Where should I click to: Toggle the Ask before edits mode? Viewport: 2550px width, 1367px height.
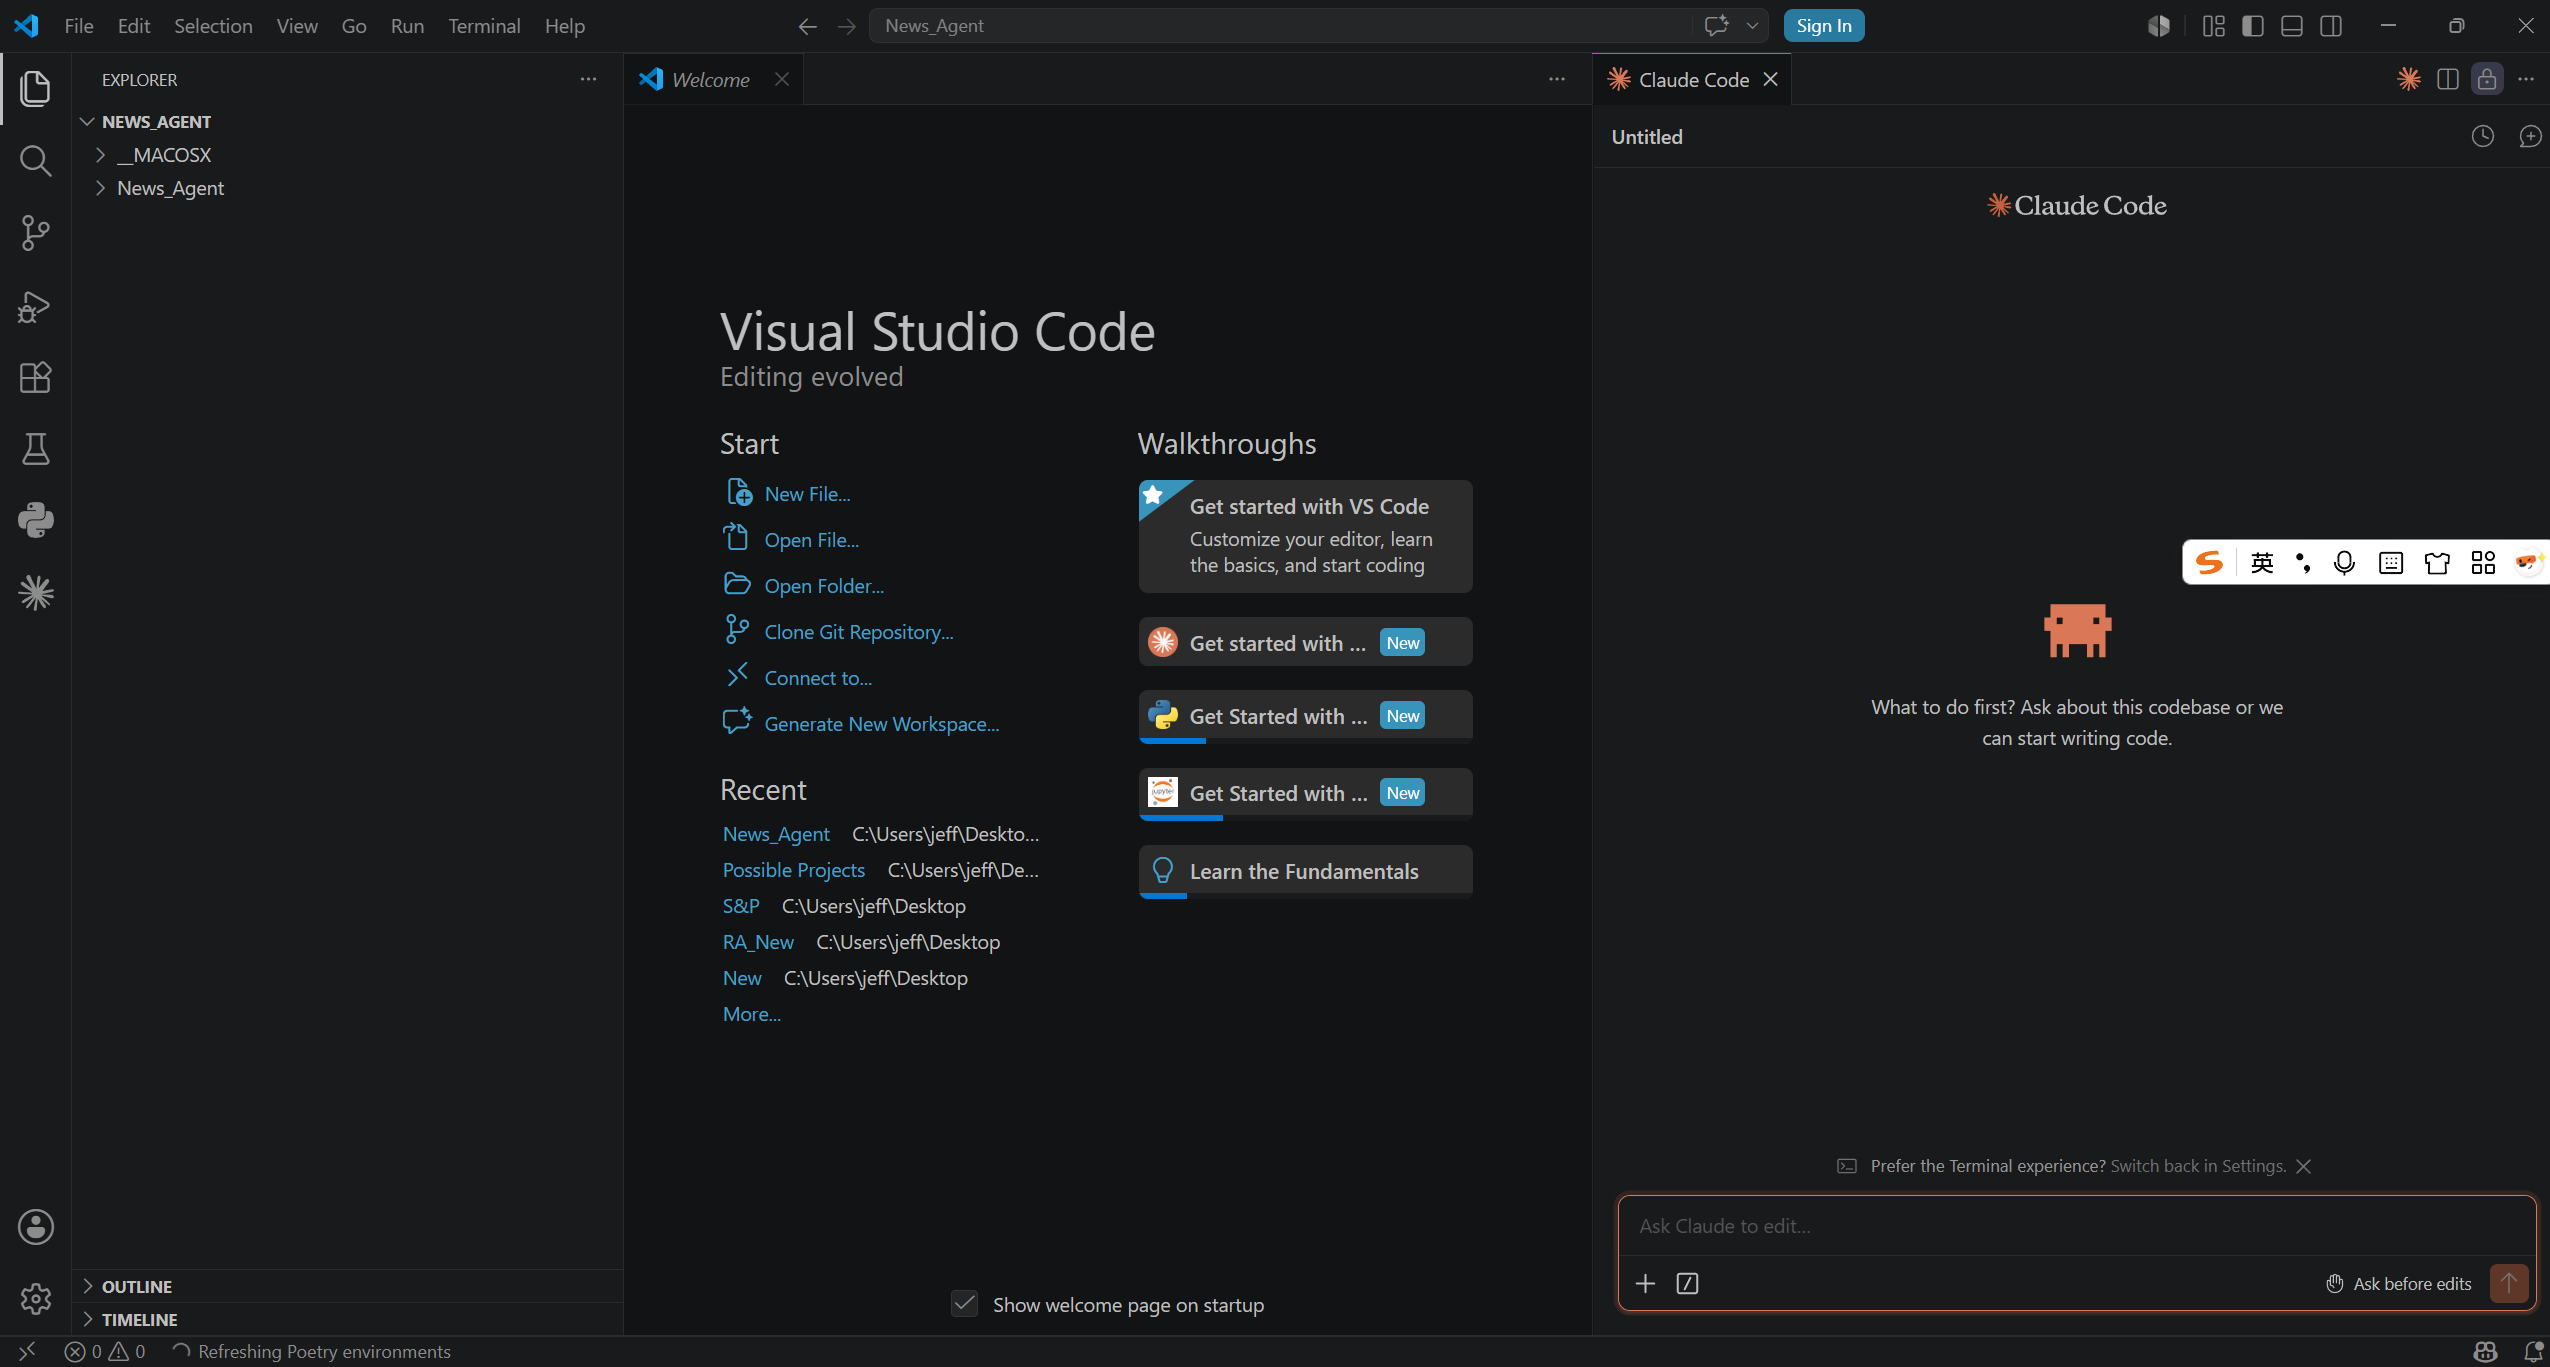pyautogui.click(x=2398, y=1283)
